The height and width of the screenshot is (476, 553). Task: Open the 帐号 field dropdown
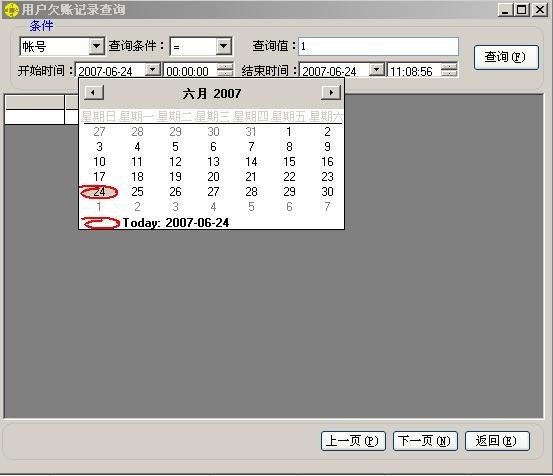pos(96,46)
